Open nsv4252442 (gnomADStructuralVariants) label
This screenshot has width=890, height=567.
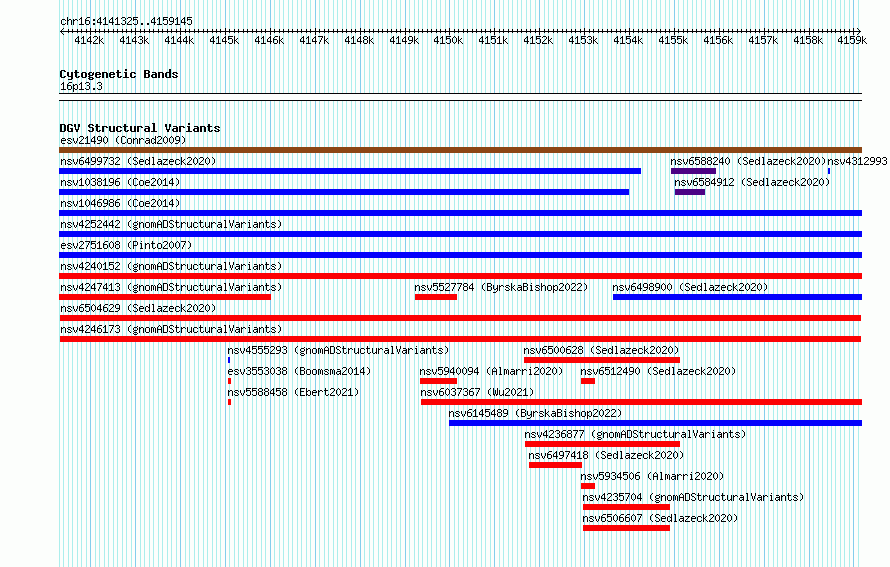pyautogui.click(x=171, y=224)
